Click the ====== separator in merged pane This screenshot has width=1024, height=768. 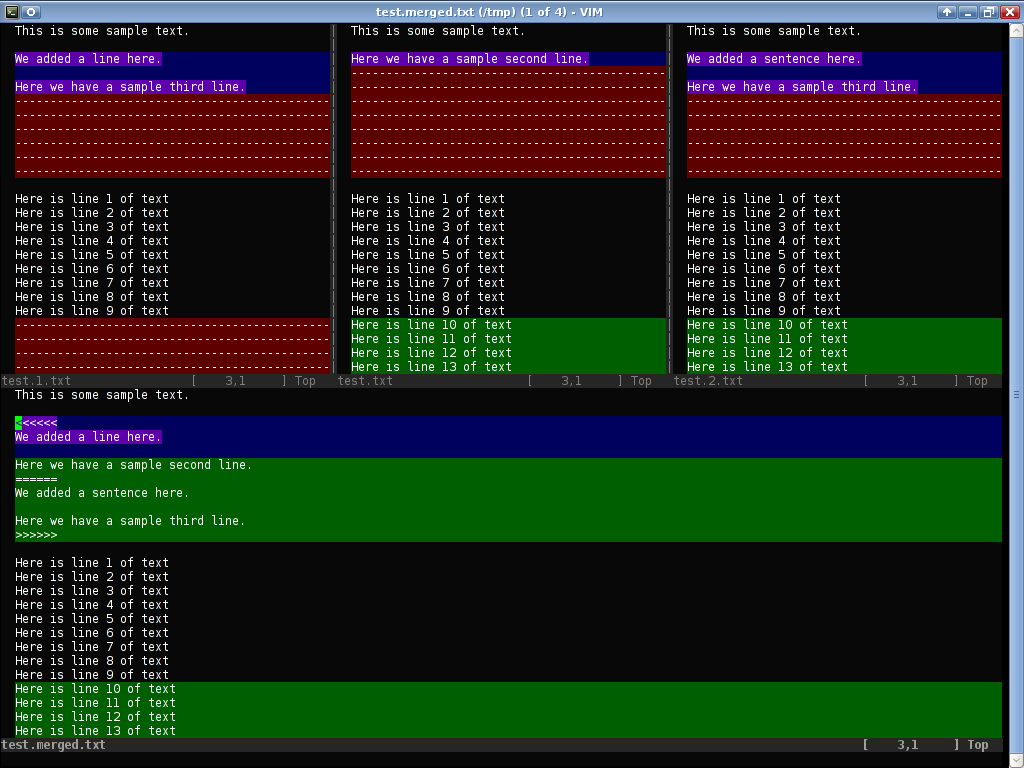click(x=36, y=479)
